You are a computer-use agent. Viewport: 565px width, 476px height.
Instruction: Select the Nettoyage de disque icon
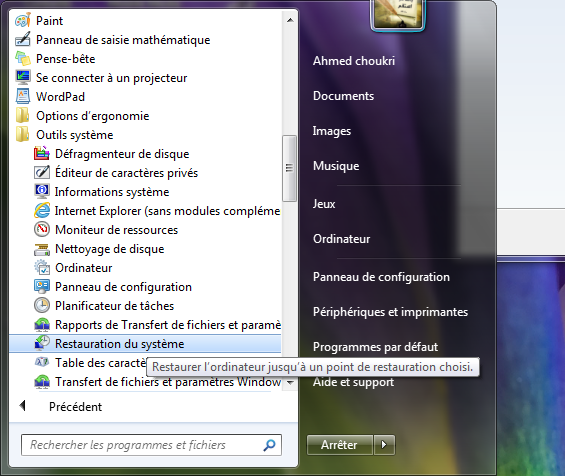[42, 249]
